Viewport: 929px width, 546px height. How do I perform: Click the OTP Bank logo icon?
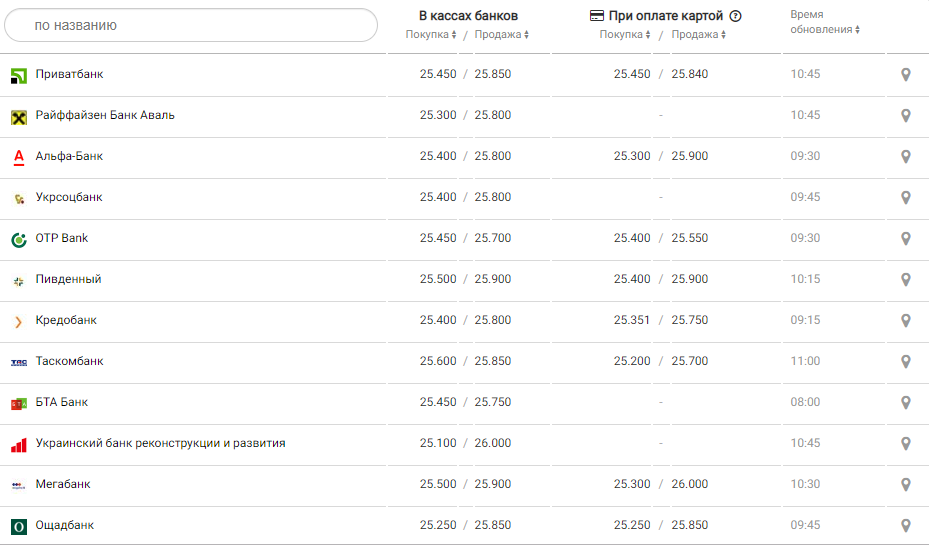click(x=18, y=239)
